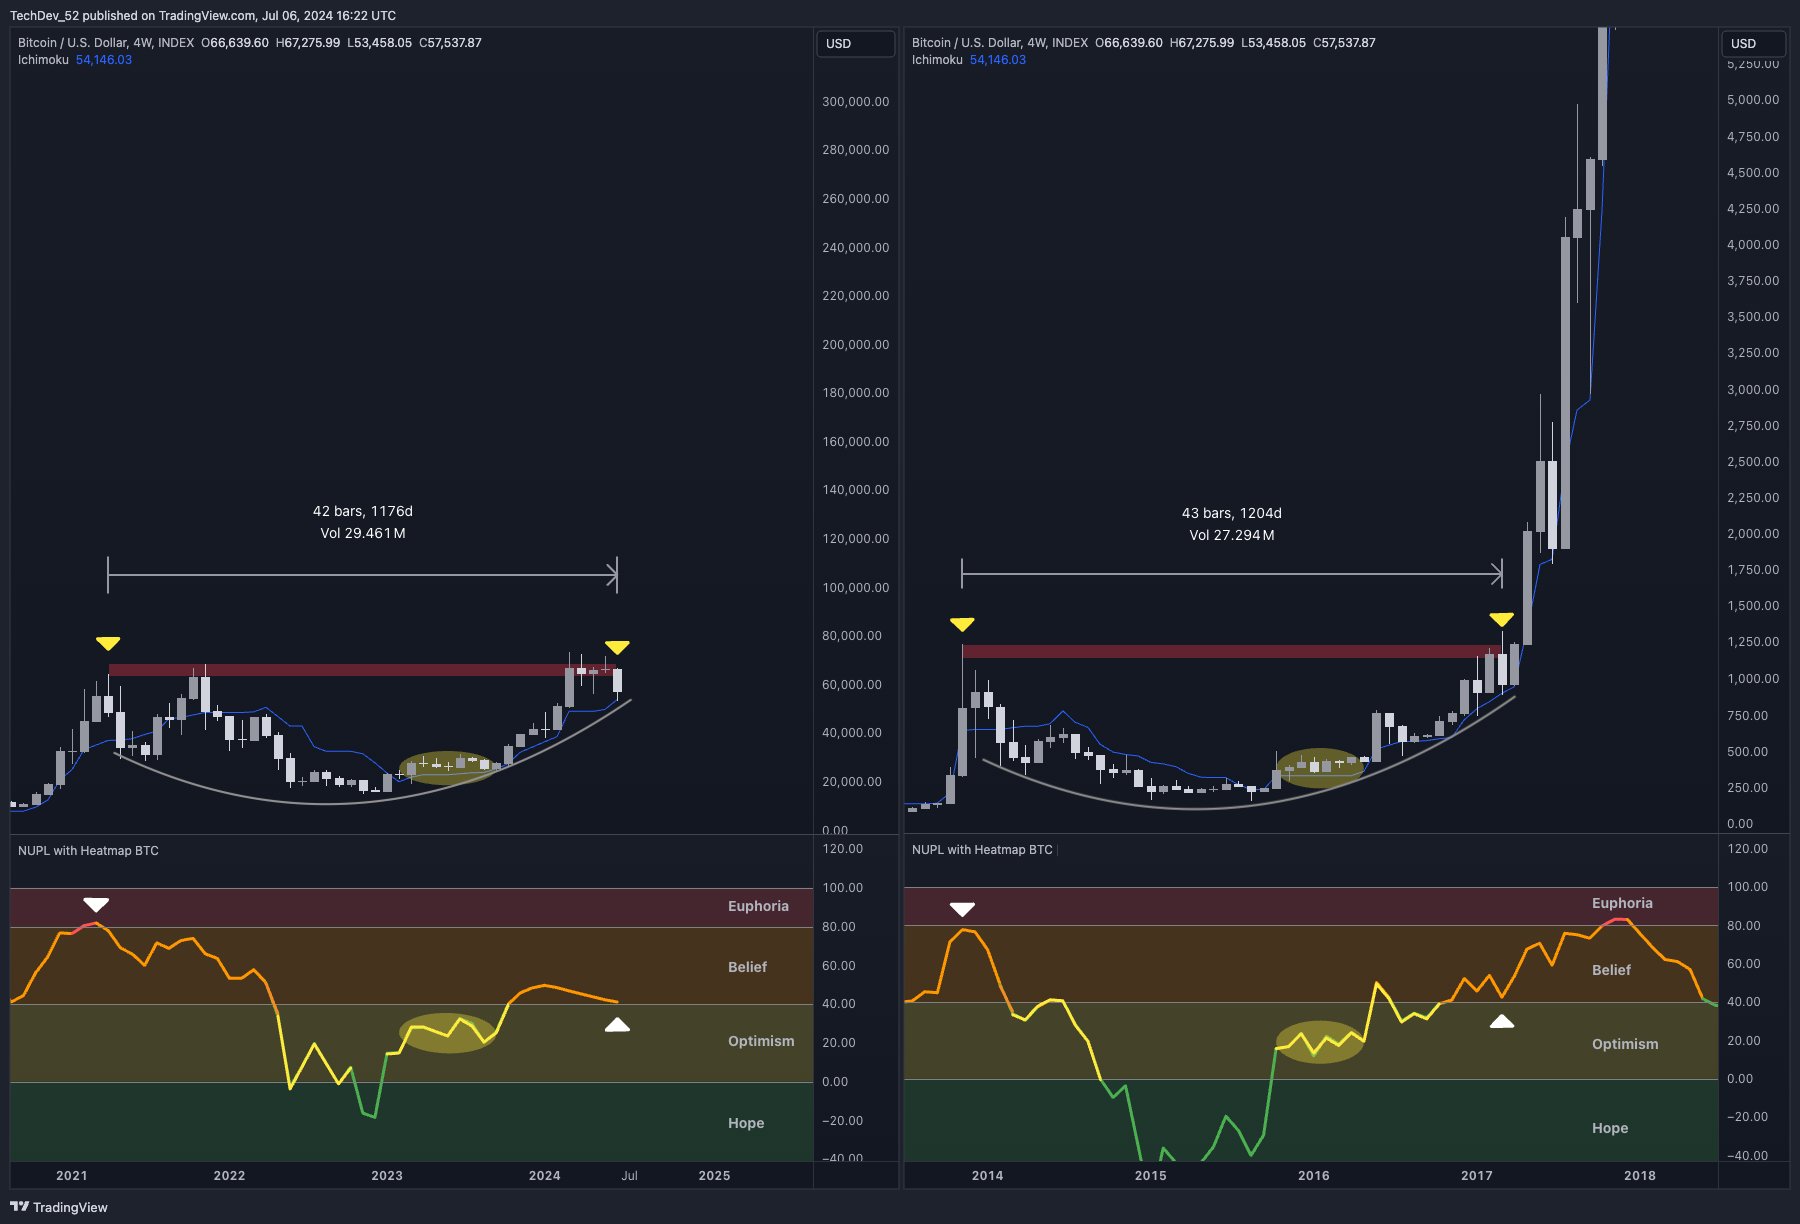Click white down arrow in right NUPL Euphoria zone

pyautogui.click(x=962, y=909)
